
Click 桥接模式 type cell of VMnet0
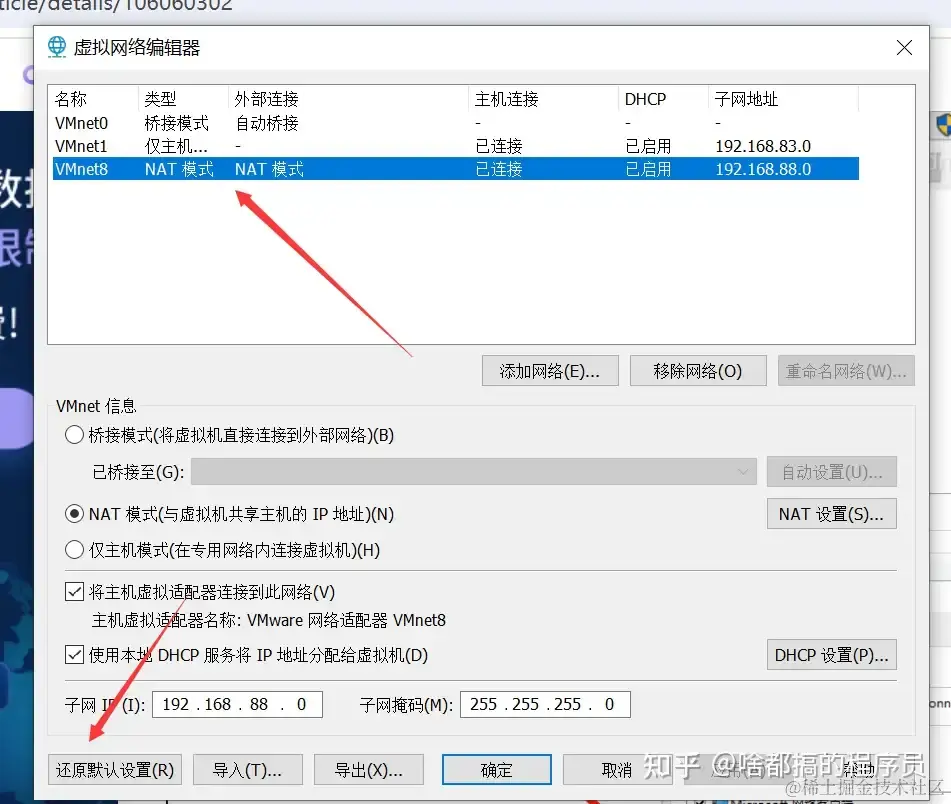tap(176, 123)
